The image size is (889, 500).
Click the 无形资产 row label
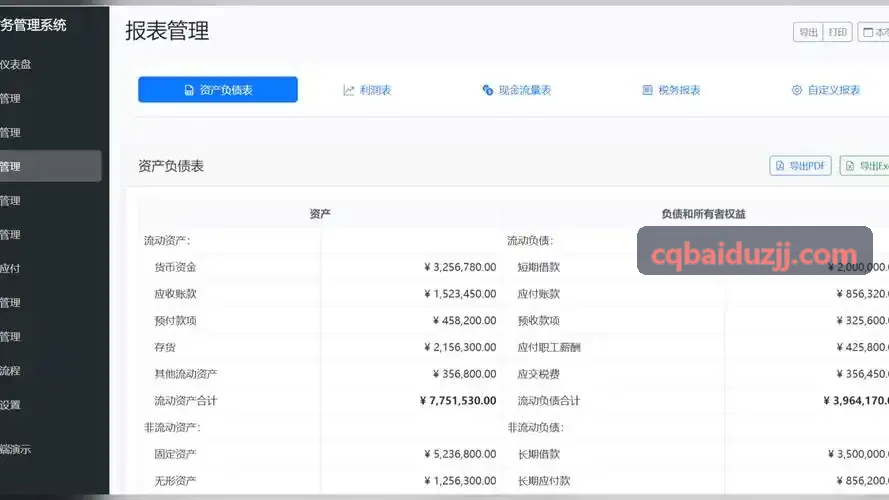[x=175, y=480]
